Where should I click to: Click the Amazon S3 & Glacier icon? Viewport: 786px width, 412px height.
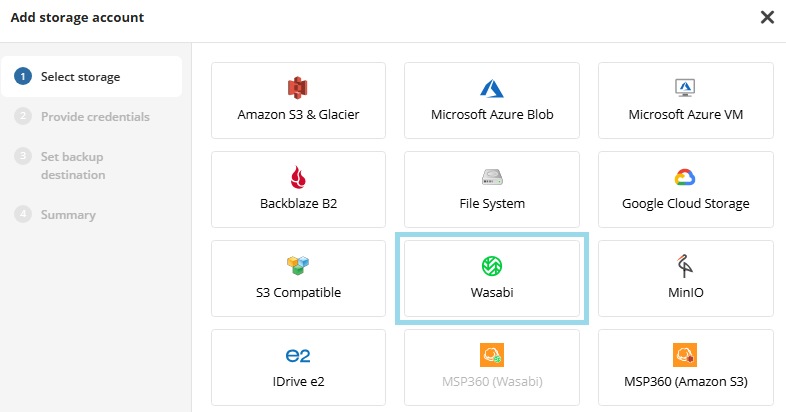pyautogui.click(x=298, y=88)
